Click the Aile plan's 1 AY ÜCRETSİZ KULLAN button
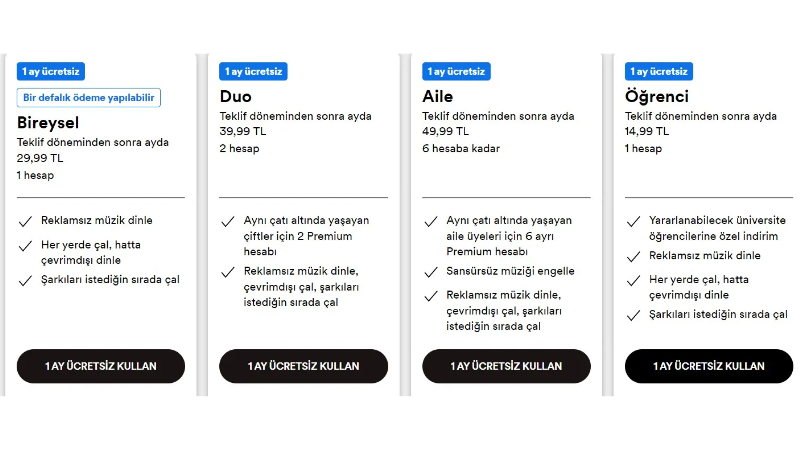The image size is (800, 450). pyautogui.click(x=506, y=366)
